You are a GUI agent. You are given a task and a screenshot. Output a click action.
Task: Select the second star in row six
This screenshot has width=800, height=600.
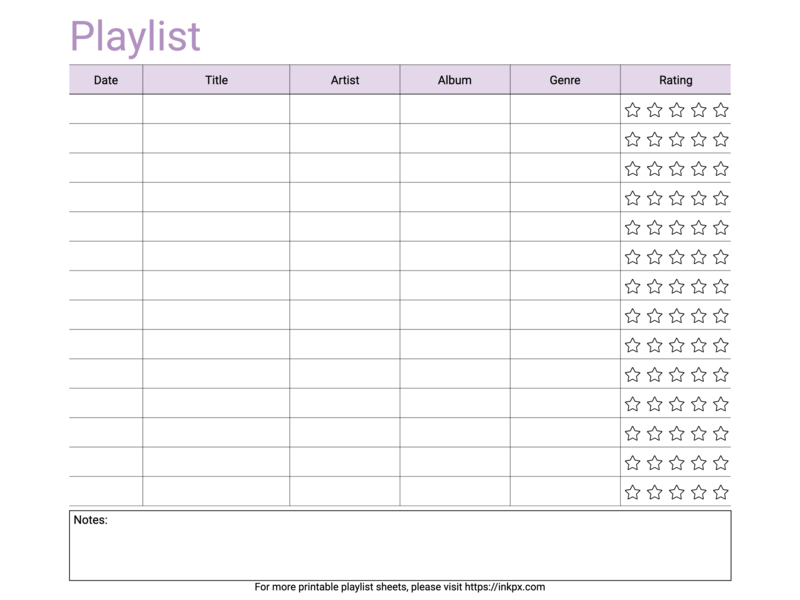point(655,257)
